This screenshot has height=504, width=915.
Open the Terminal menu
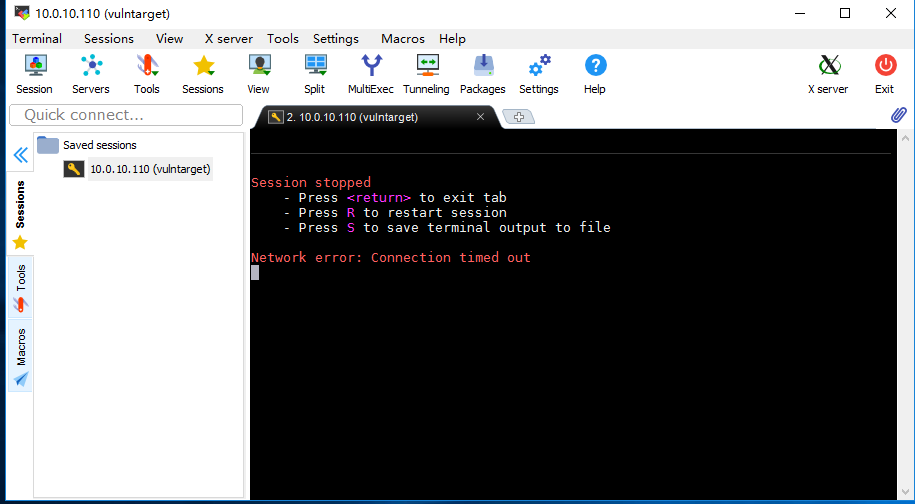(37, 39)
